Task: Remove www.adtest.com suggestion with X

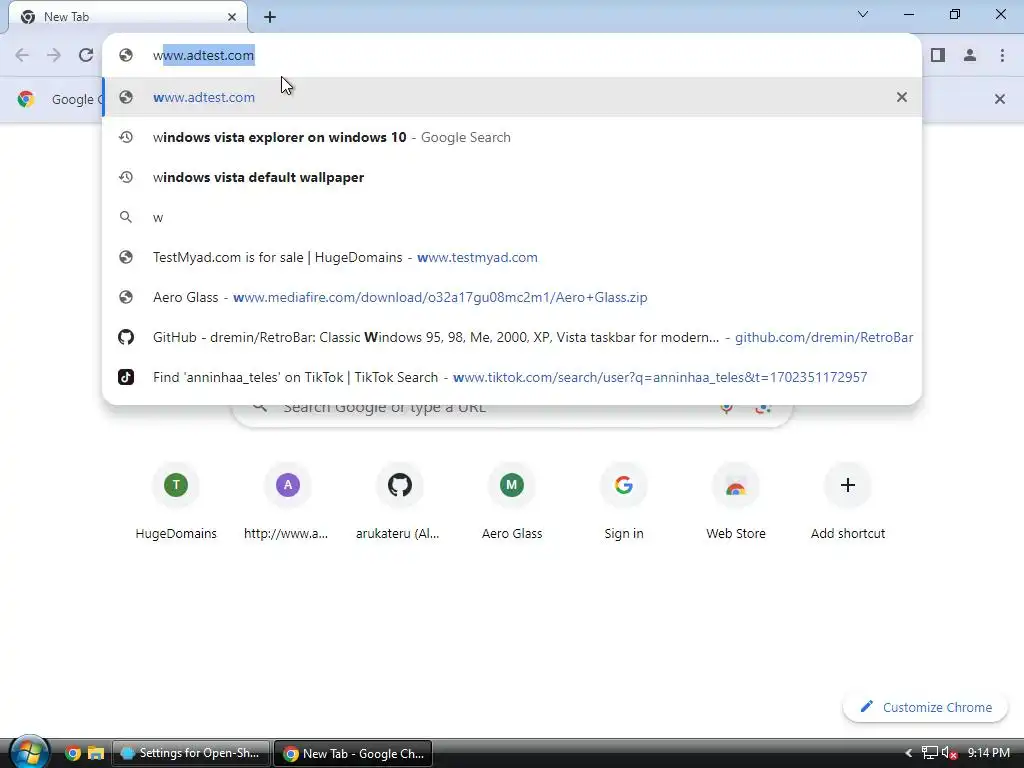Action: pyautogui.click(x=902, y=97)
